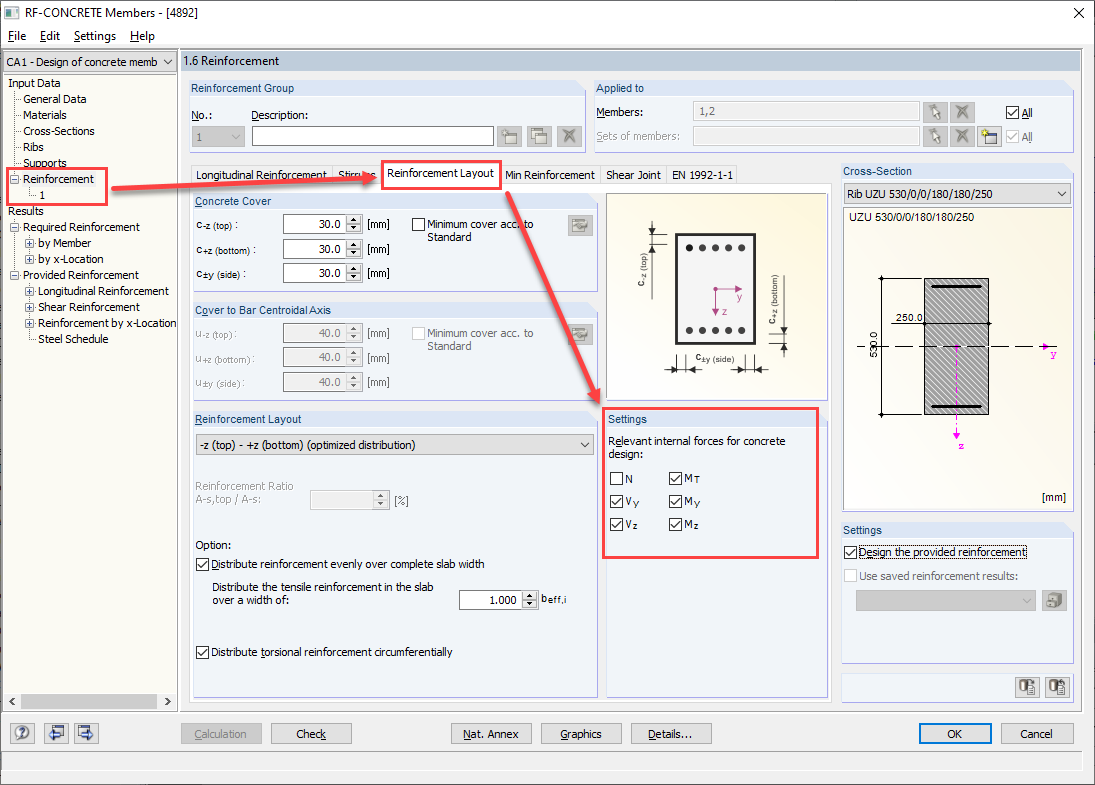Viewport: 1095px width, 785px height.
Task: Uncheck the Mz internal force checkbox
Action: pyautogui.click(x=675, y=524)
